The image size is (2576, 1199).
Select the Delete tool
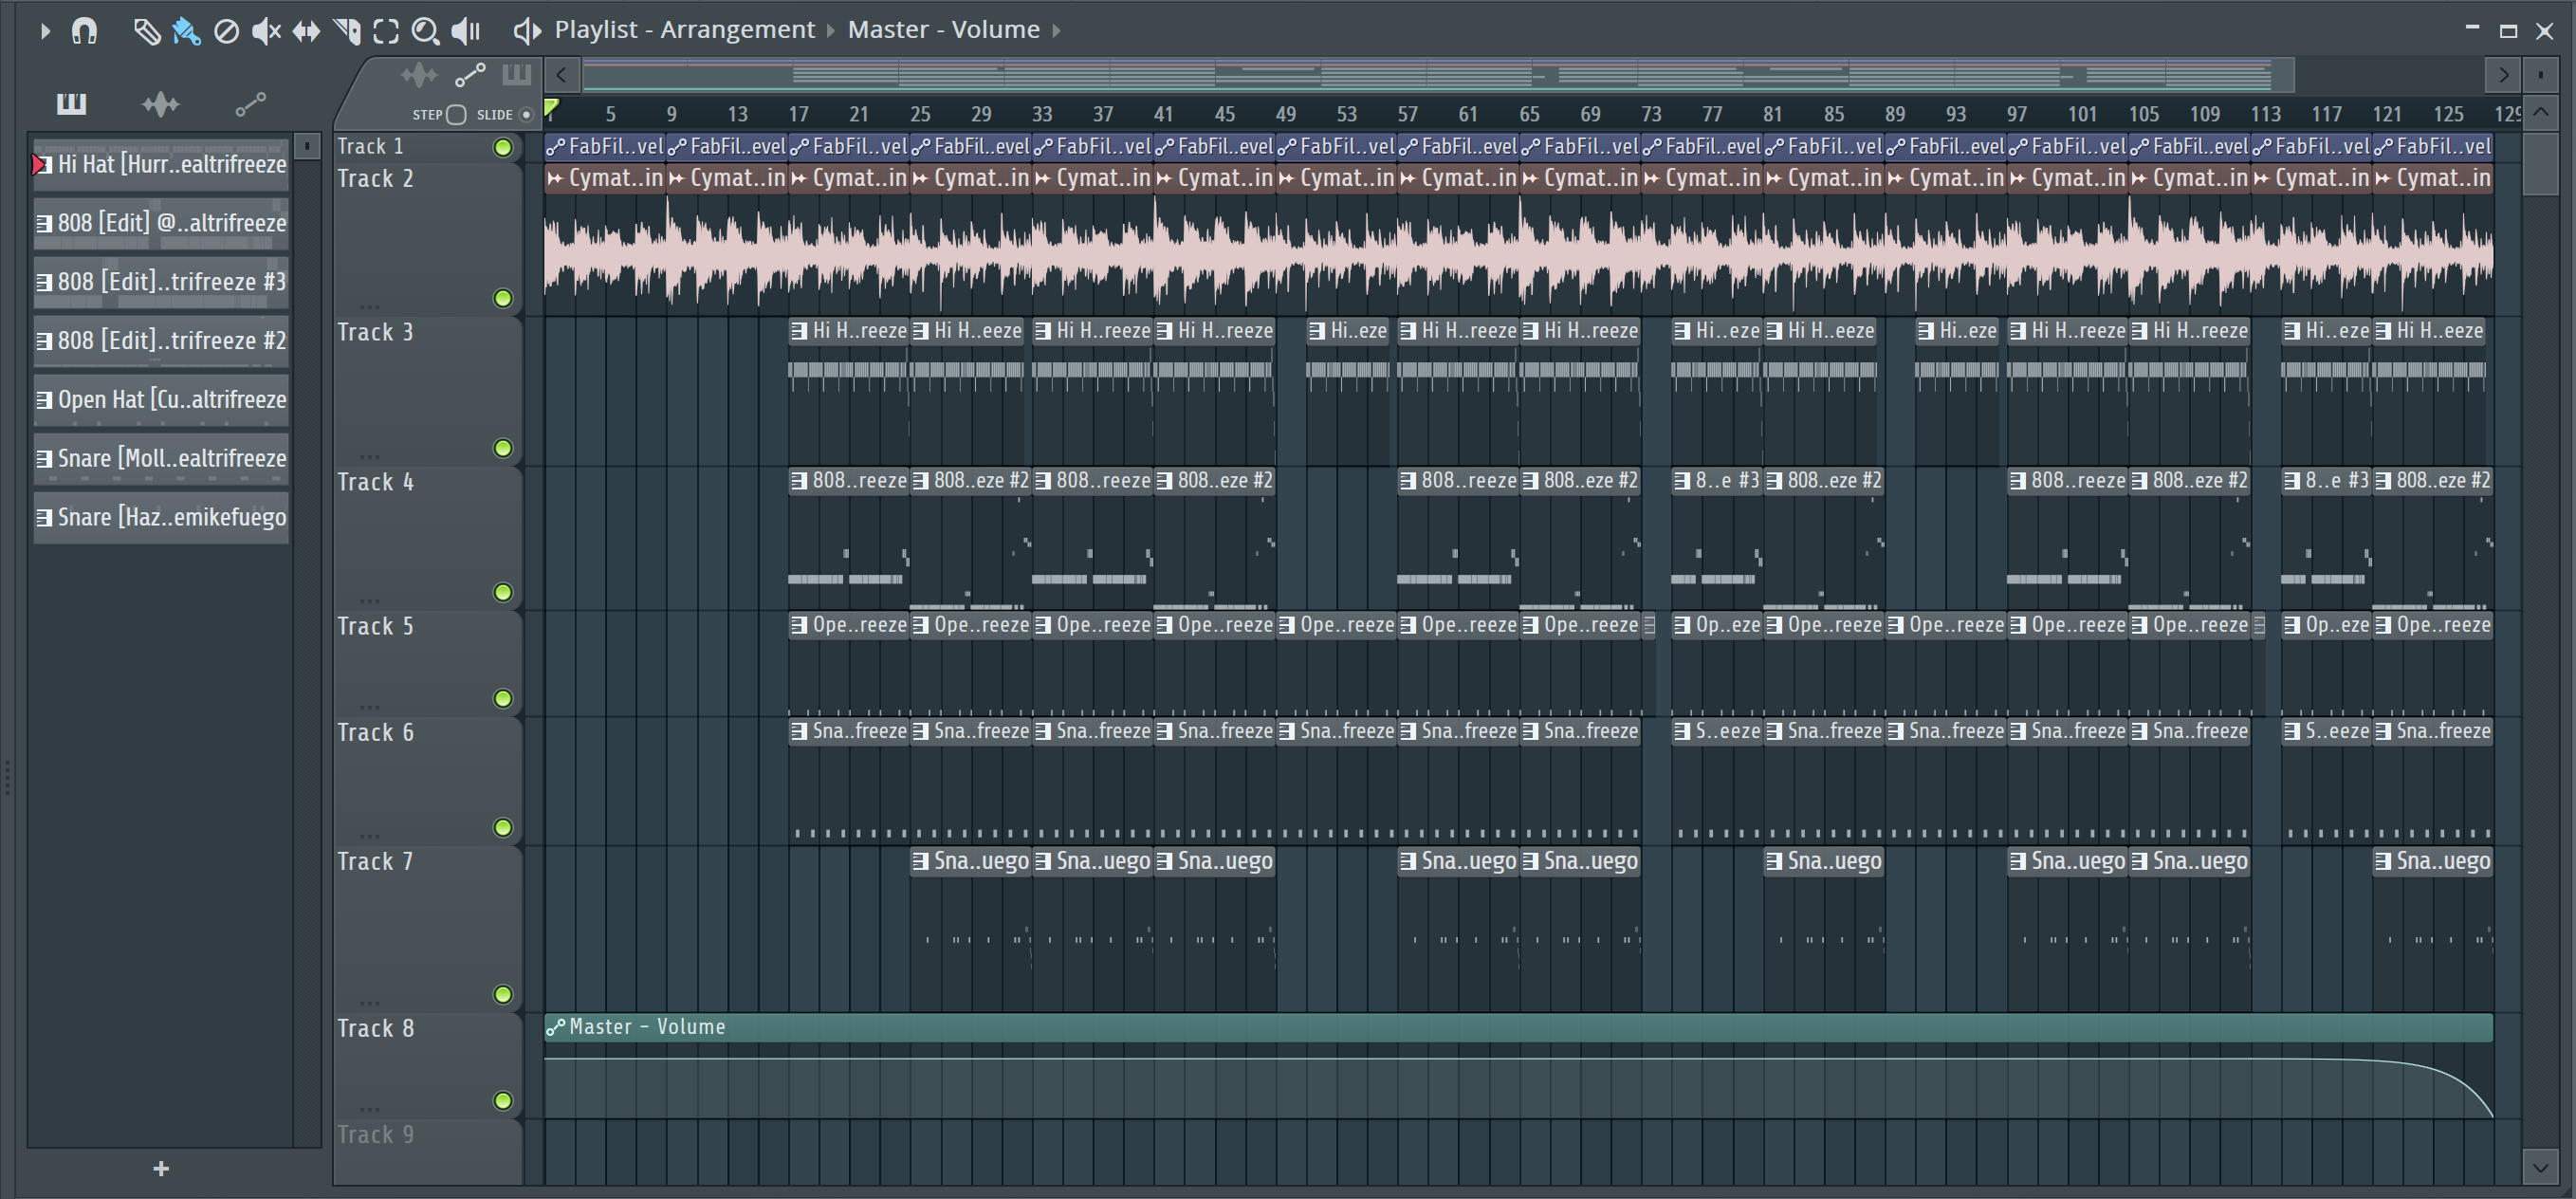226,32
